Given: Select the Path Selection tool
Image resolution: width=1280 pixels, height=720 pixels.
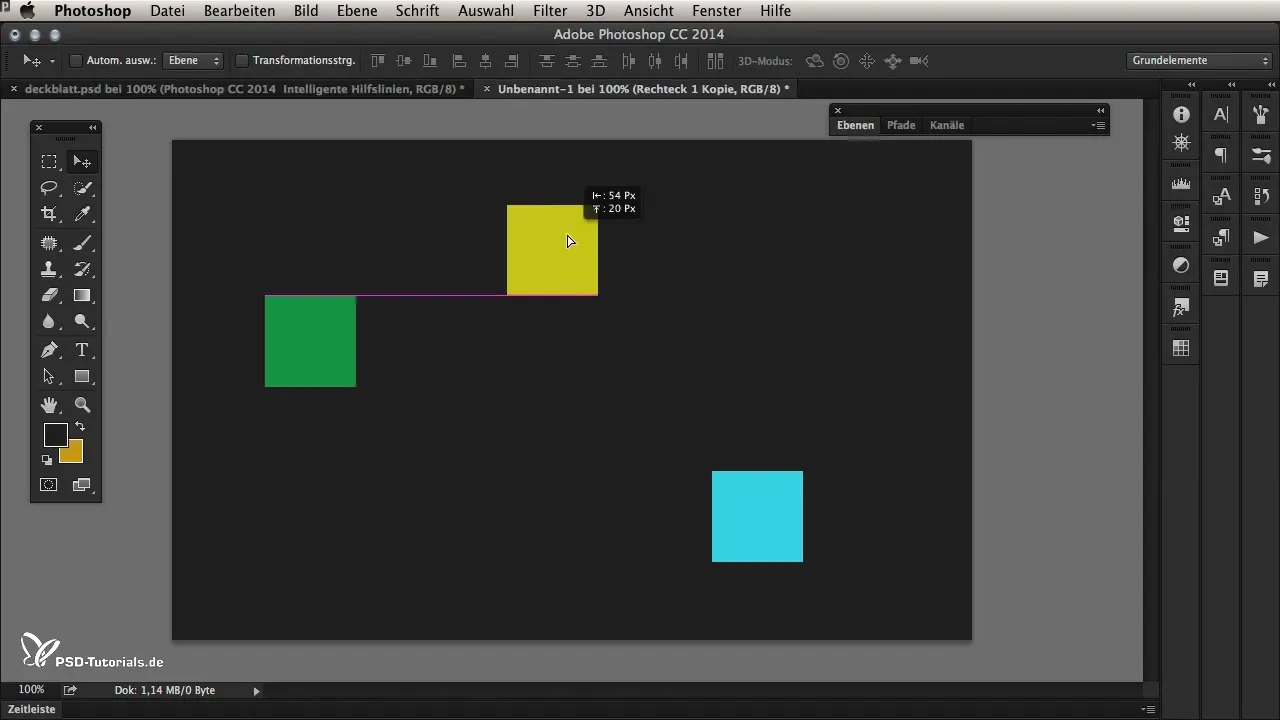Looking at the screenshot, I should 48,377.
